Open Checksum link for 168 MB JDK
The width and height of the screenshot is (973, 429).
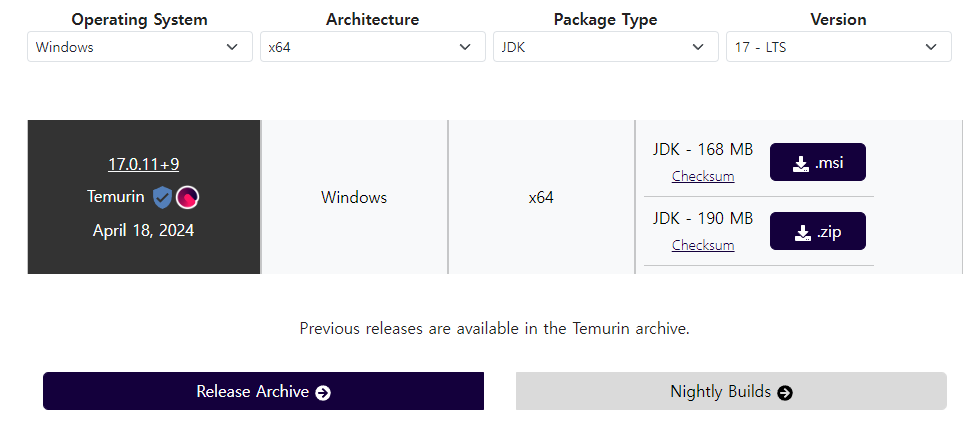(x=702, y=176)
